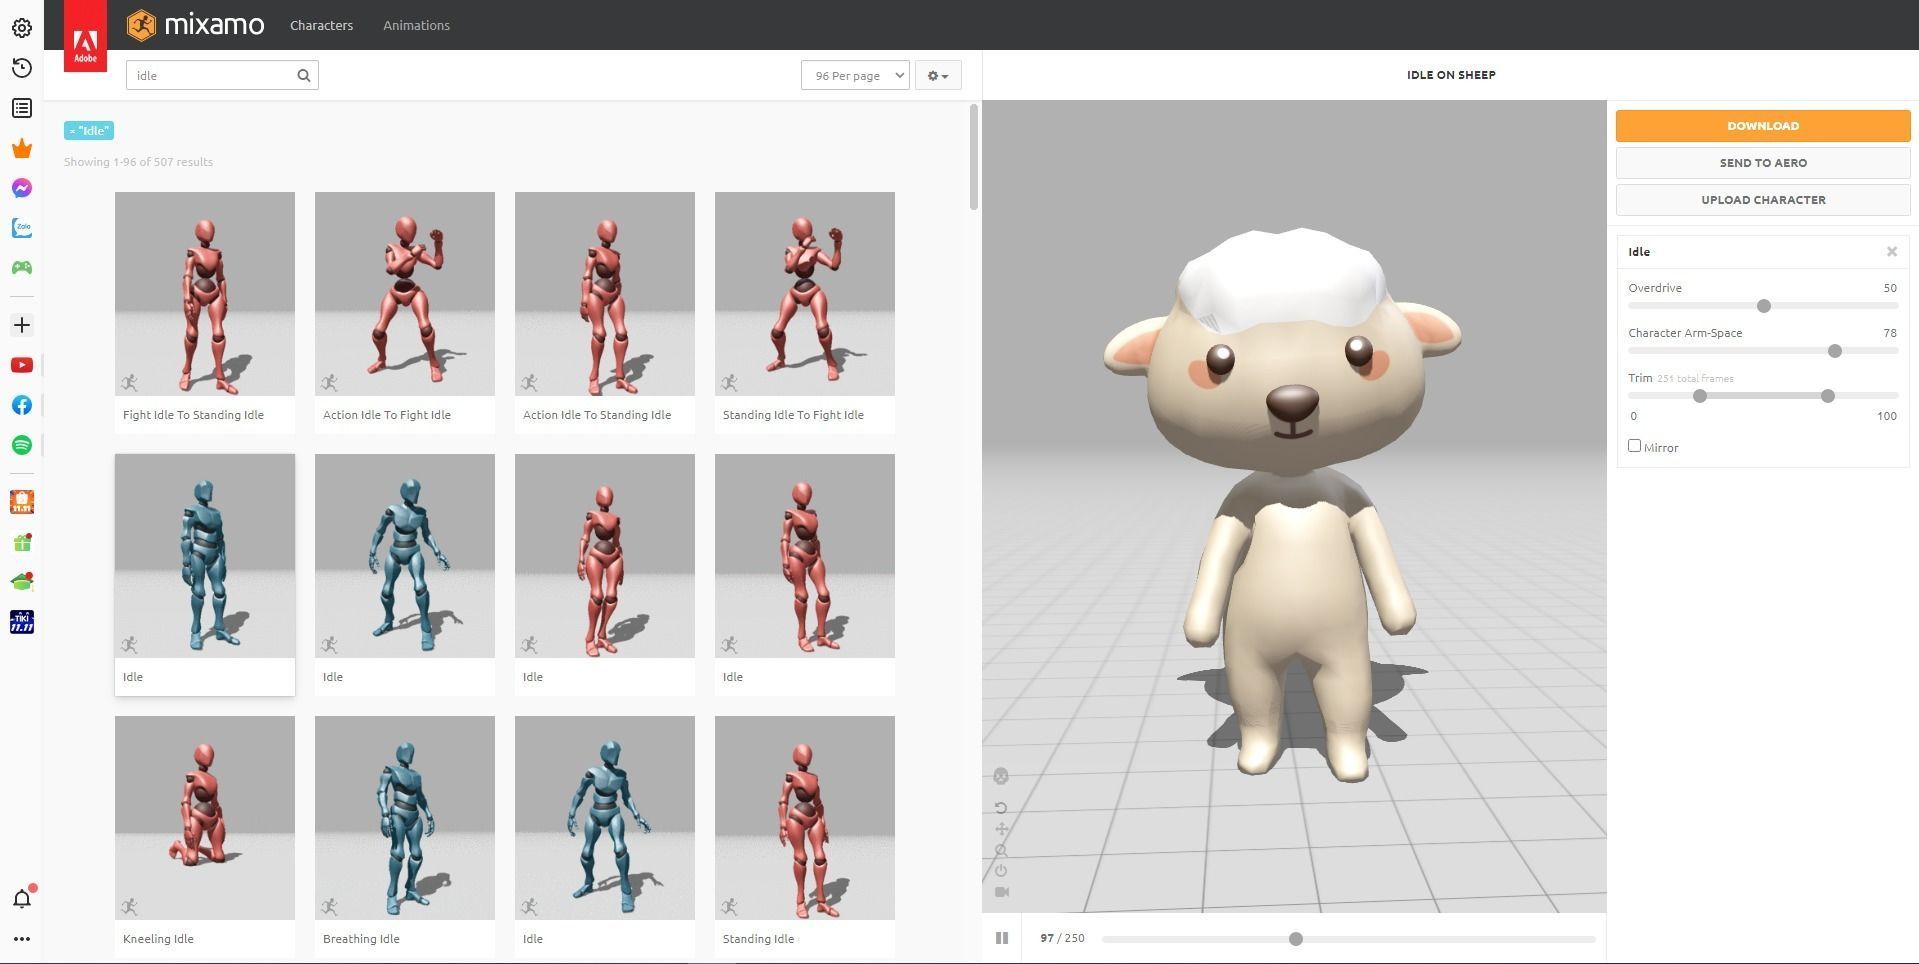Remove the "Idle" search filter tag
Screen dimensions: 1919x964
tap(89, 131)
